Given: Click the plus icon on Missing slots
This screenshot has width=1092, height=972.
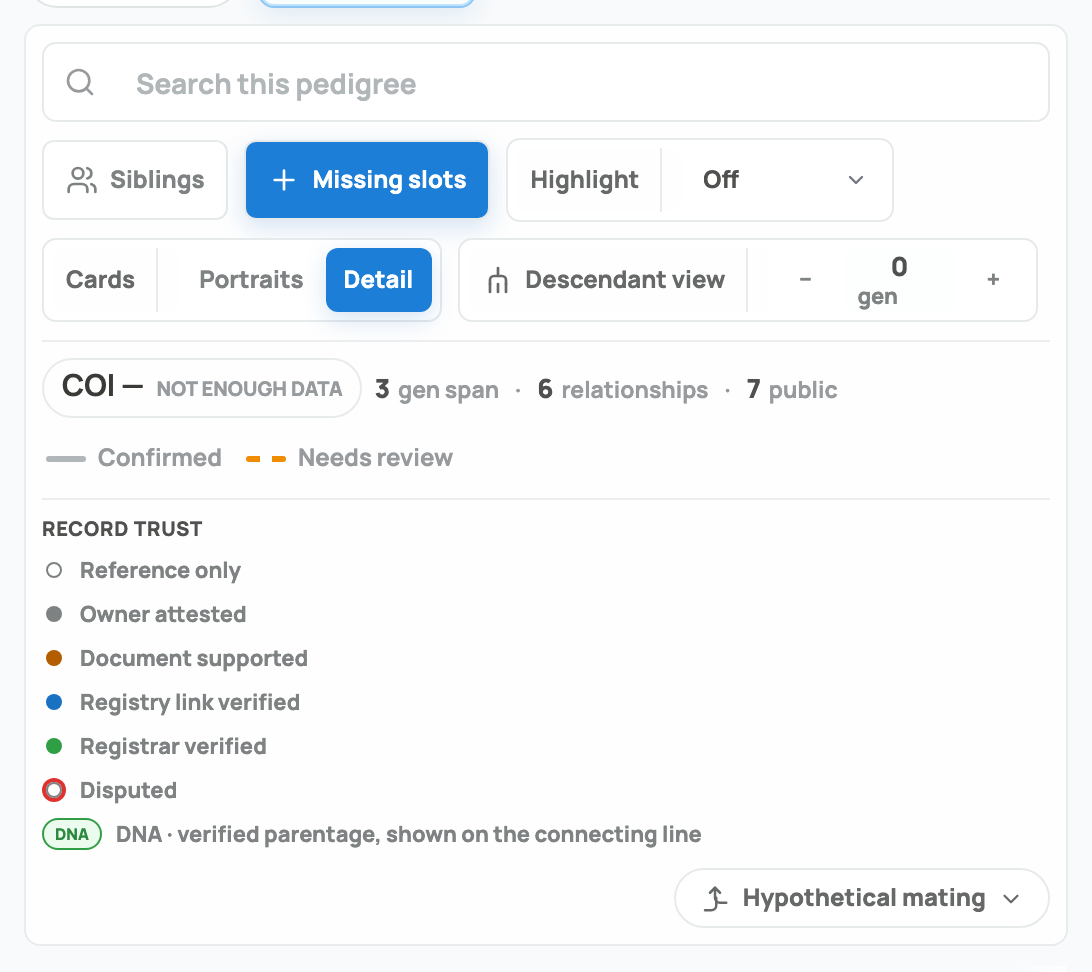Looking at the screenshot, I should click(283, 180).
